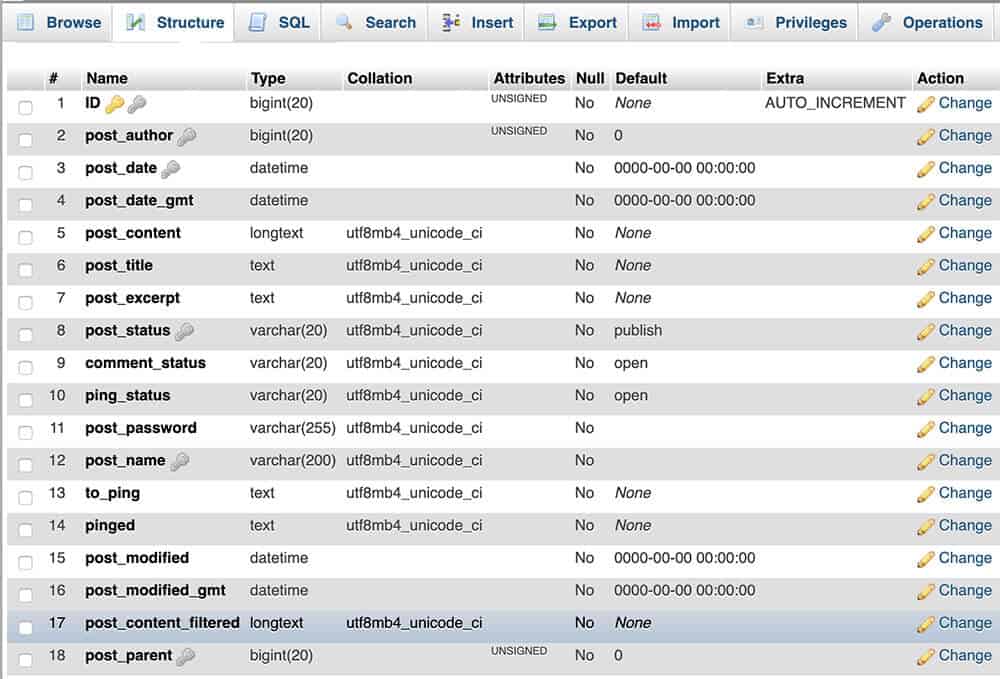
Task: Open the Browse tab
Action: pos(59,22)
